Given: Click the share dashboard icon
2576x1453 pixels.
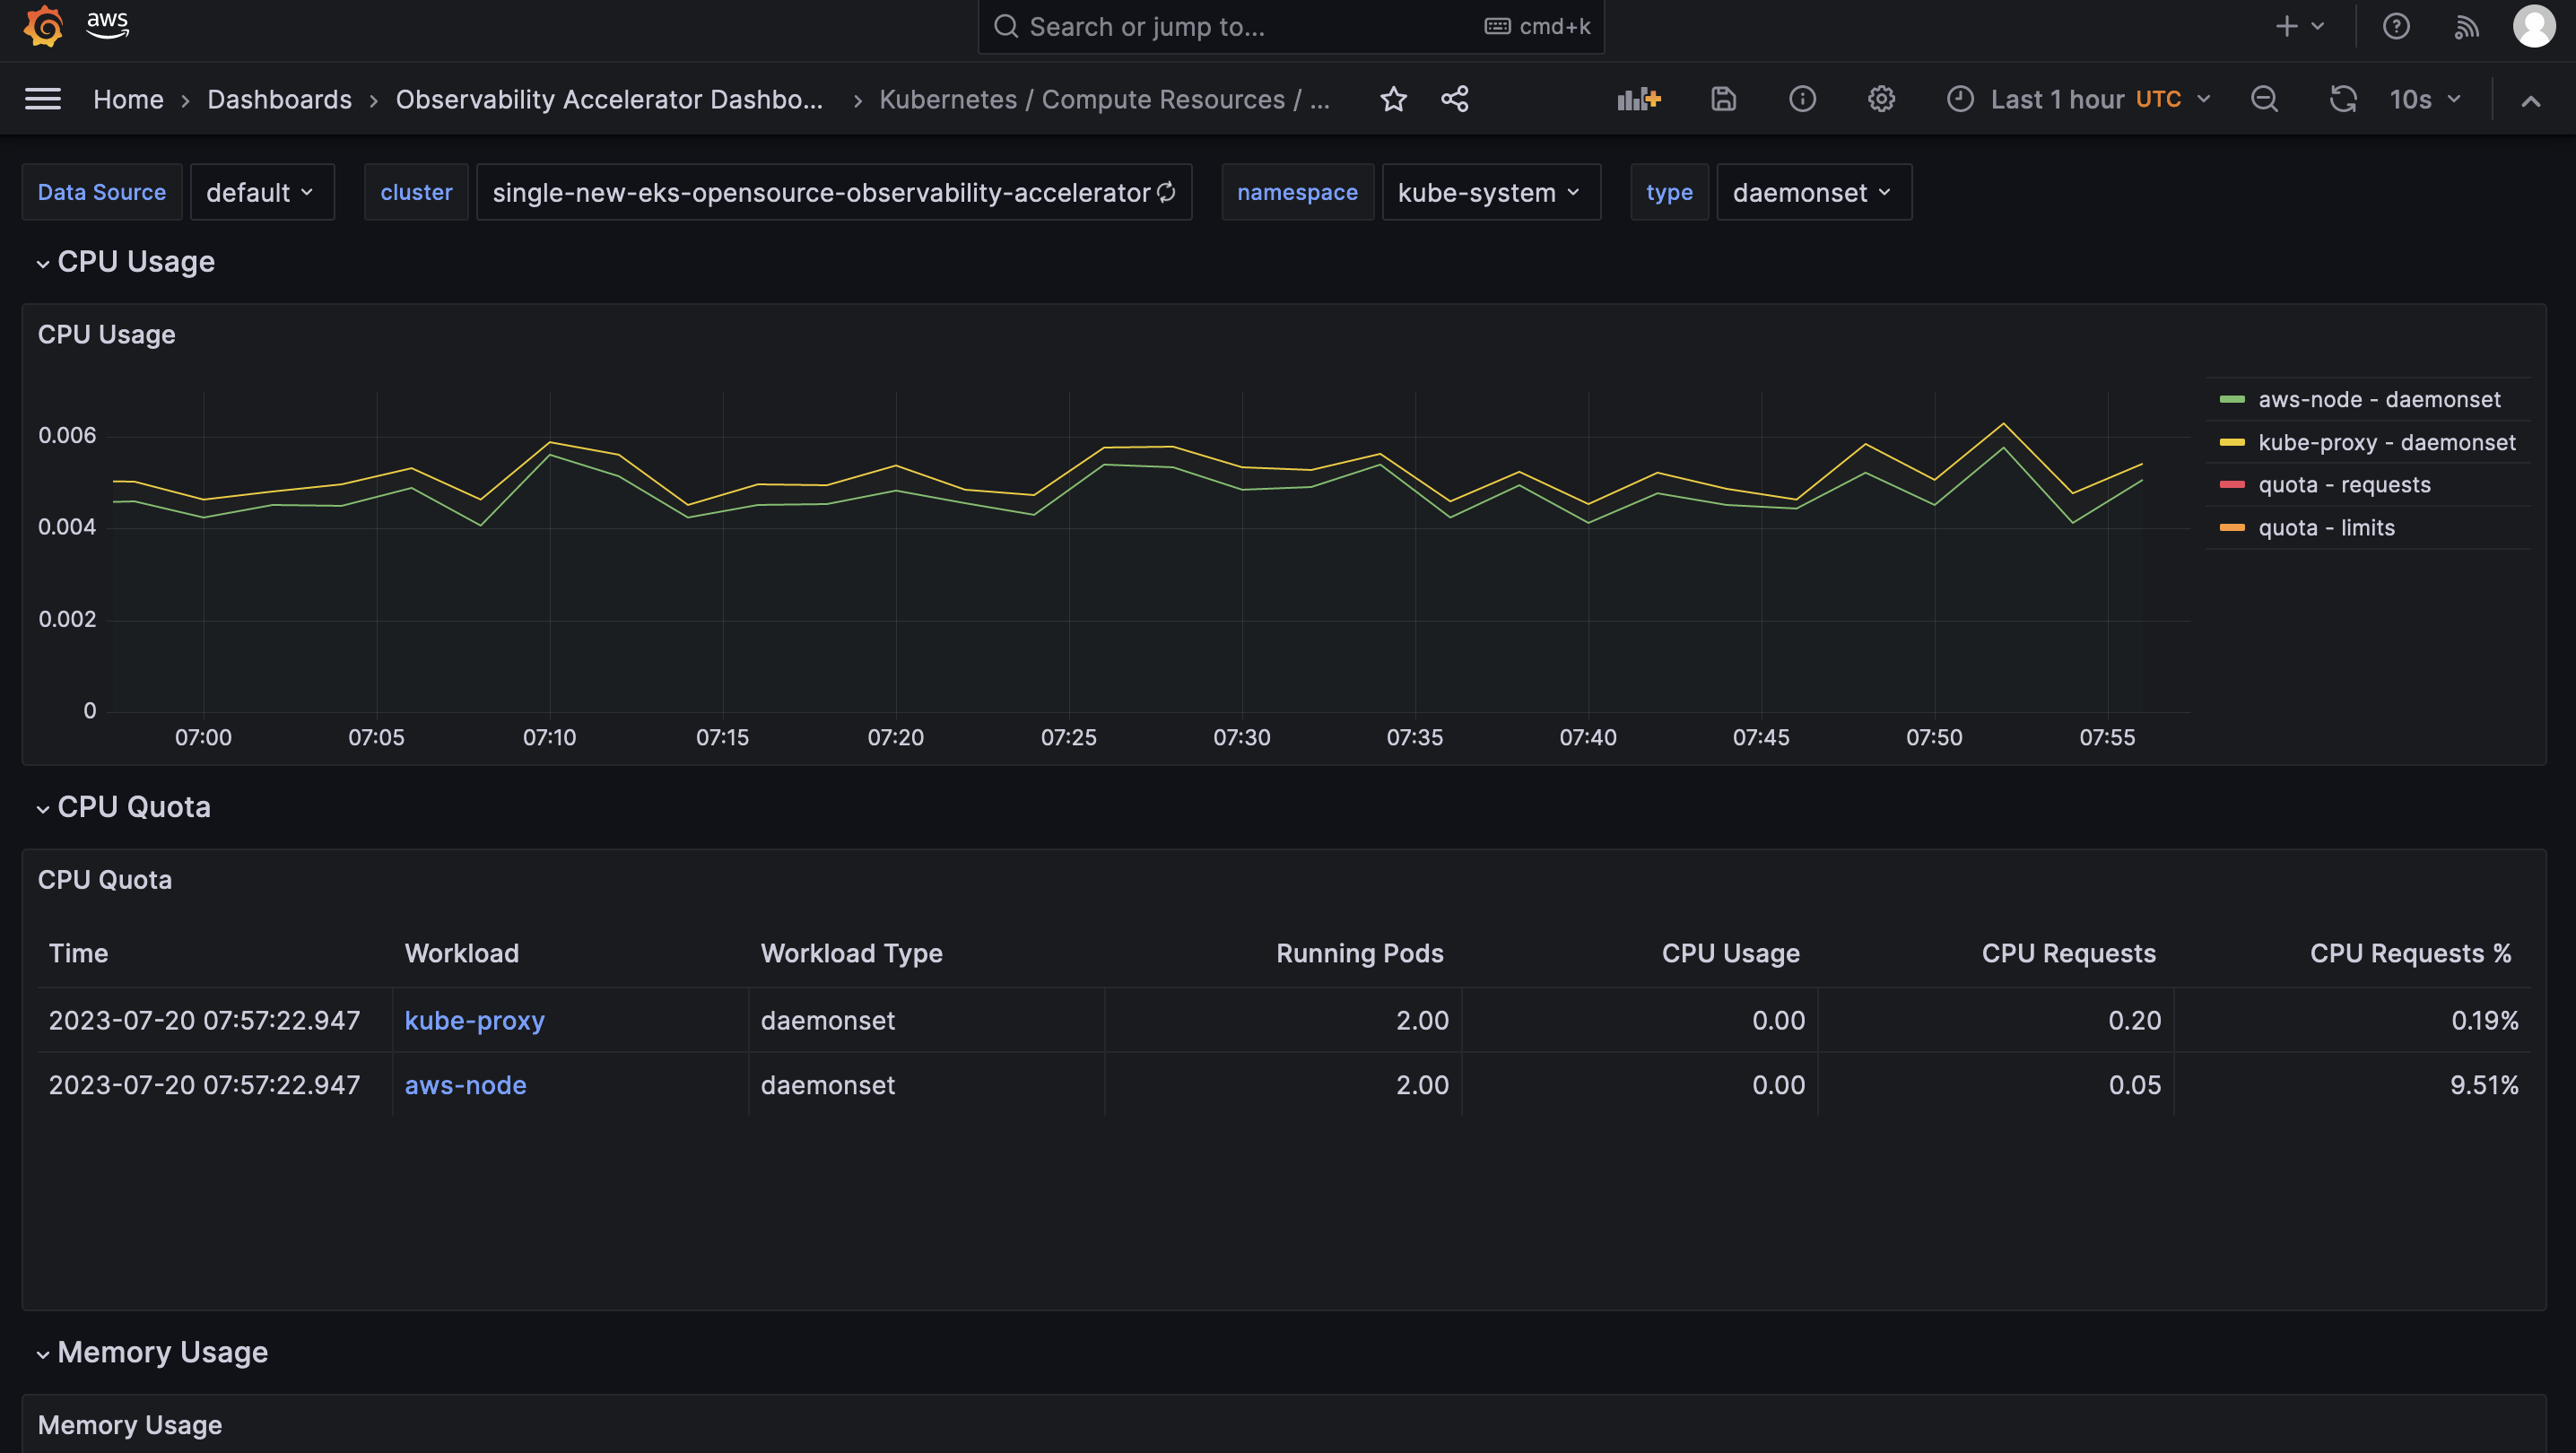Looking at the screenshot, I should click(x=1455, y=99).
